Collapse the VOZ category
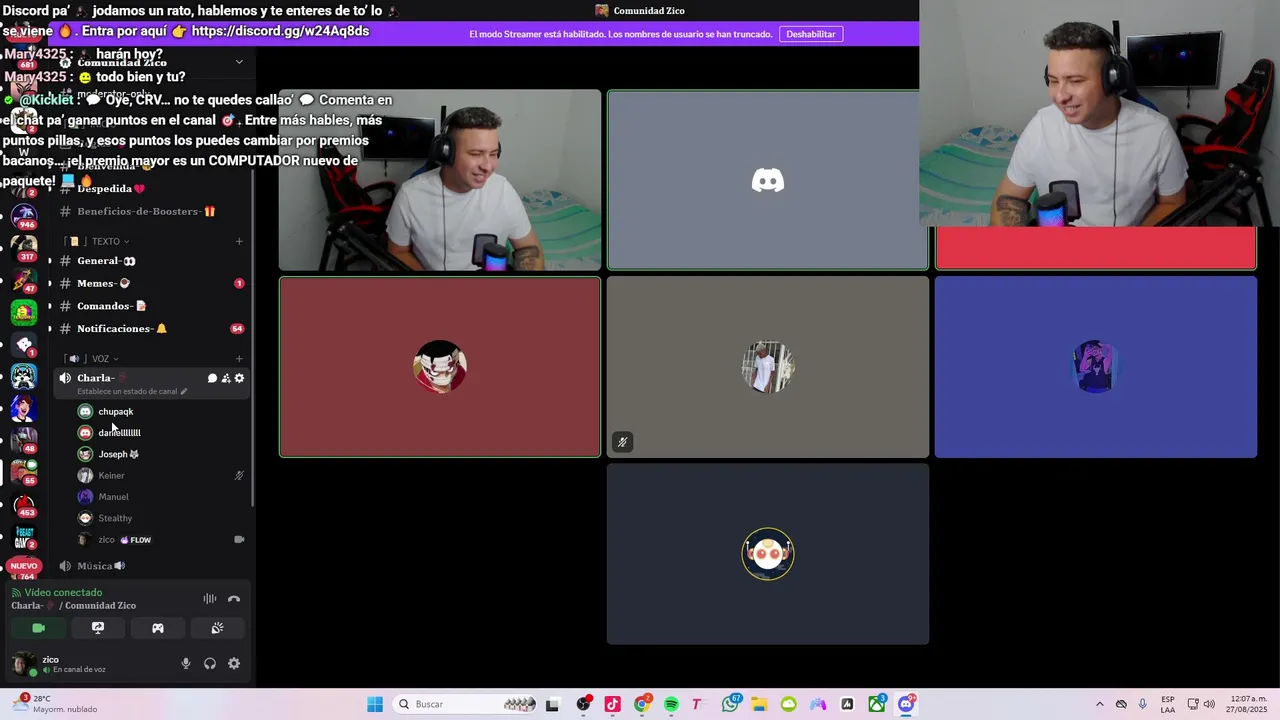Image resolution: width=1280 pixels, height=720 pixels. pyautogui.click(x=100, y=359)
